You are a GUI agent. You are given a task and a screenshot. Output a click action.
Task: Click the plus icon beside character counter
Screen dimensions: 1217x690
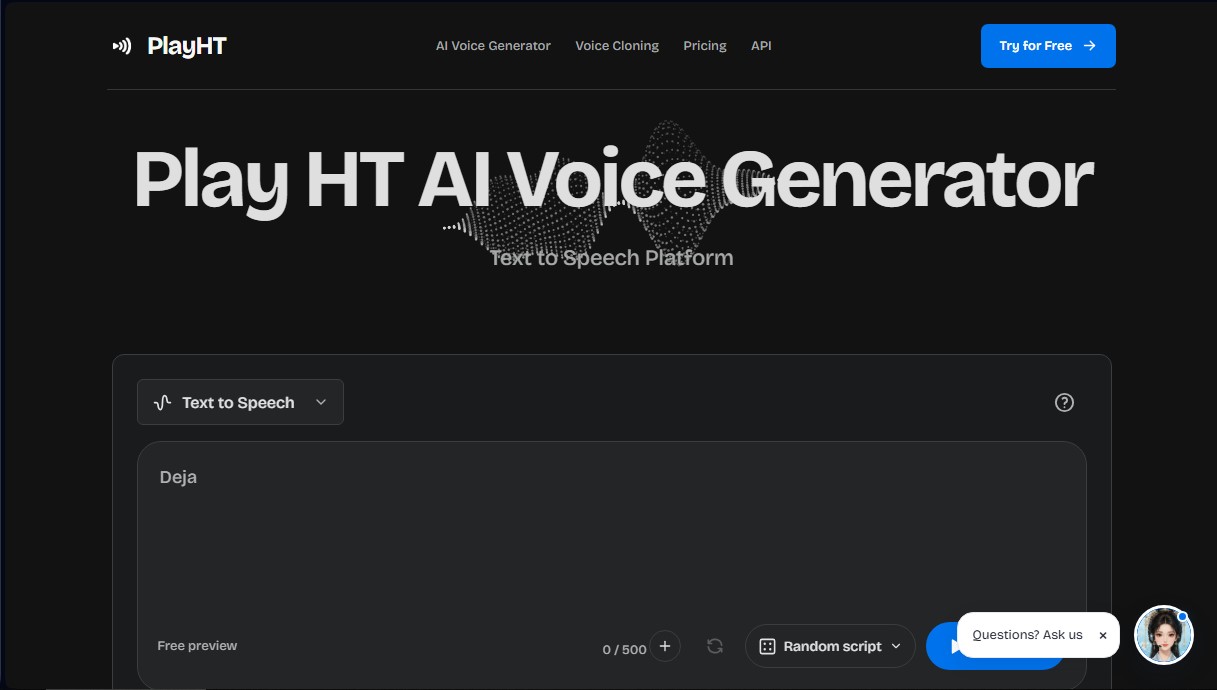point(665,646)
